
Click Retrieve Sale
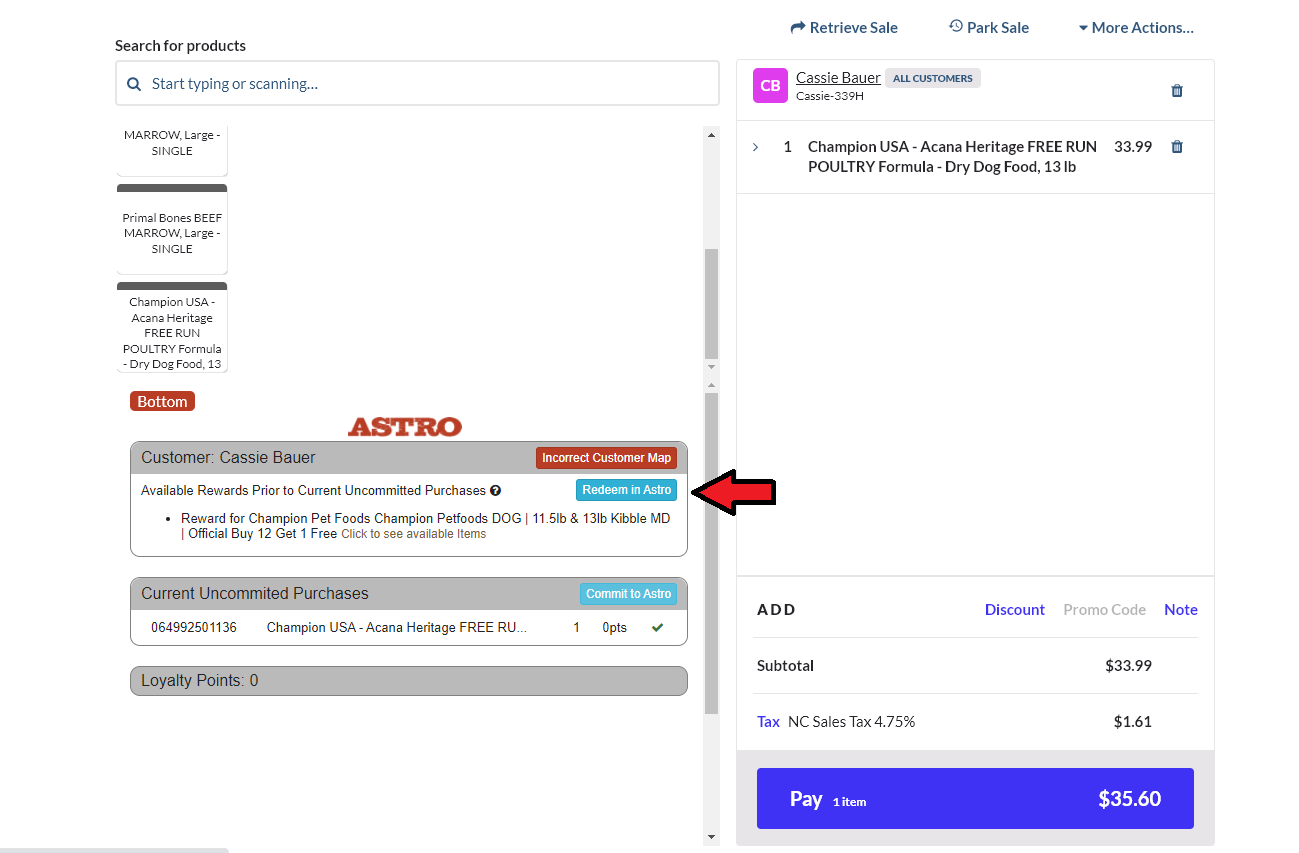click(x=844, y=28)
